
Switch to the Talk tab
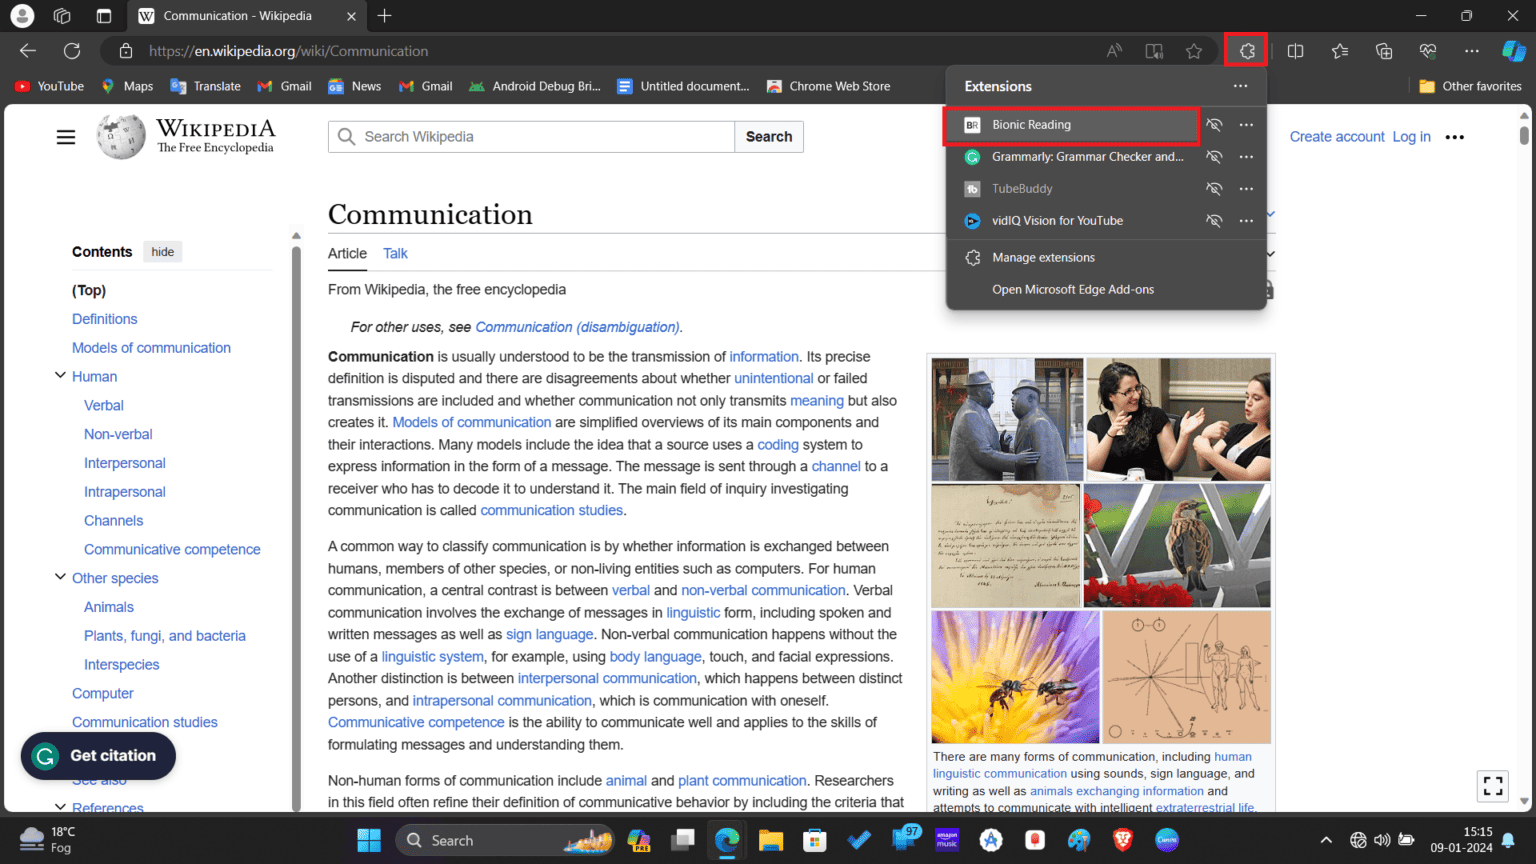(x=395, y=253)
